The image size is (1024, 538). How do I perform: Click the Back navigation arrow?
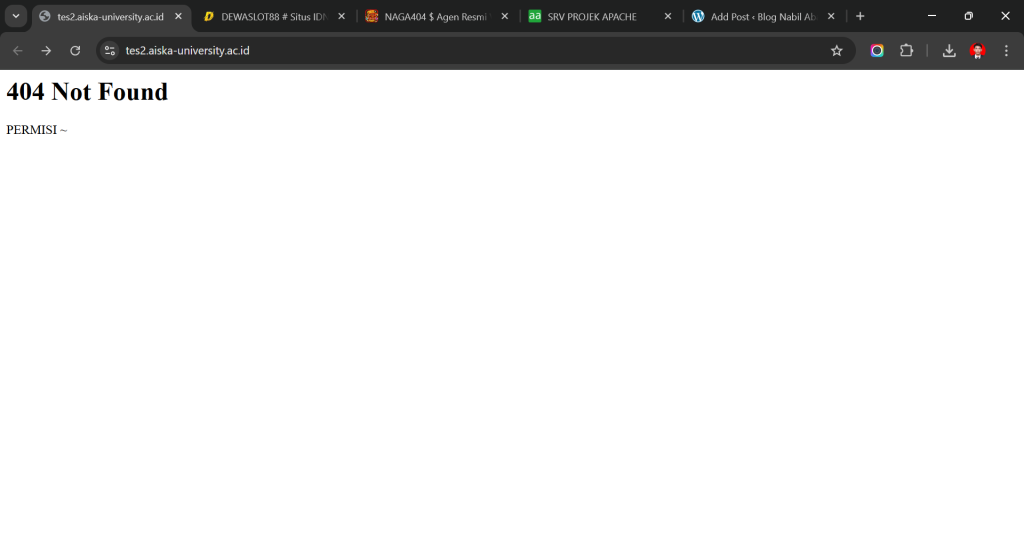coord(18,51)
